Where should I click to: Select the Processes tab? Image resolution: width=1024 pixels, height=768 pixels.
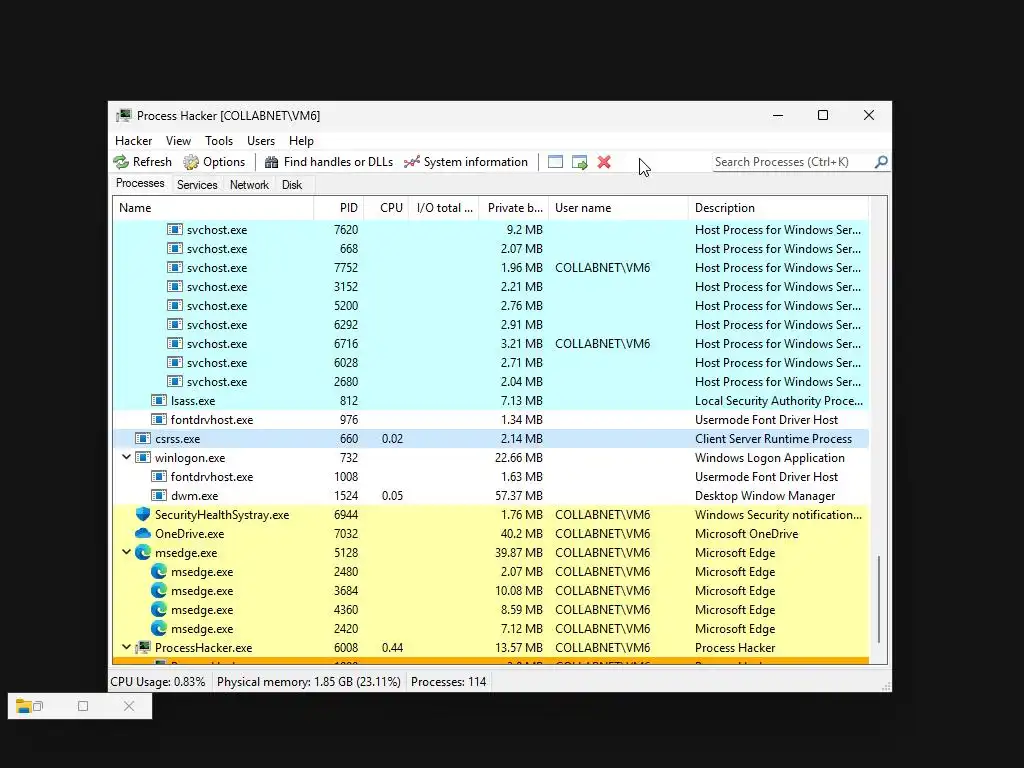point(140,184)
